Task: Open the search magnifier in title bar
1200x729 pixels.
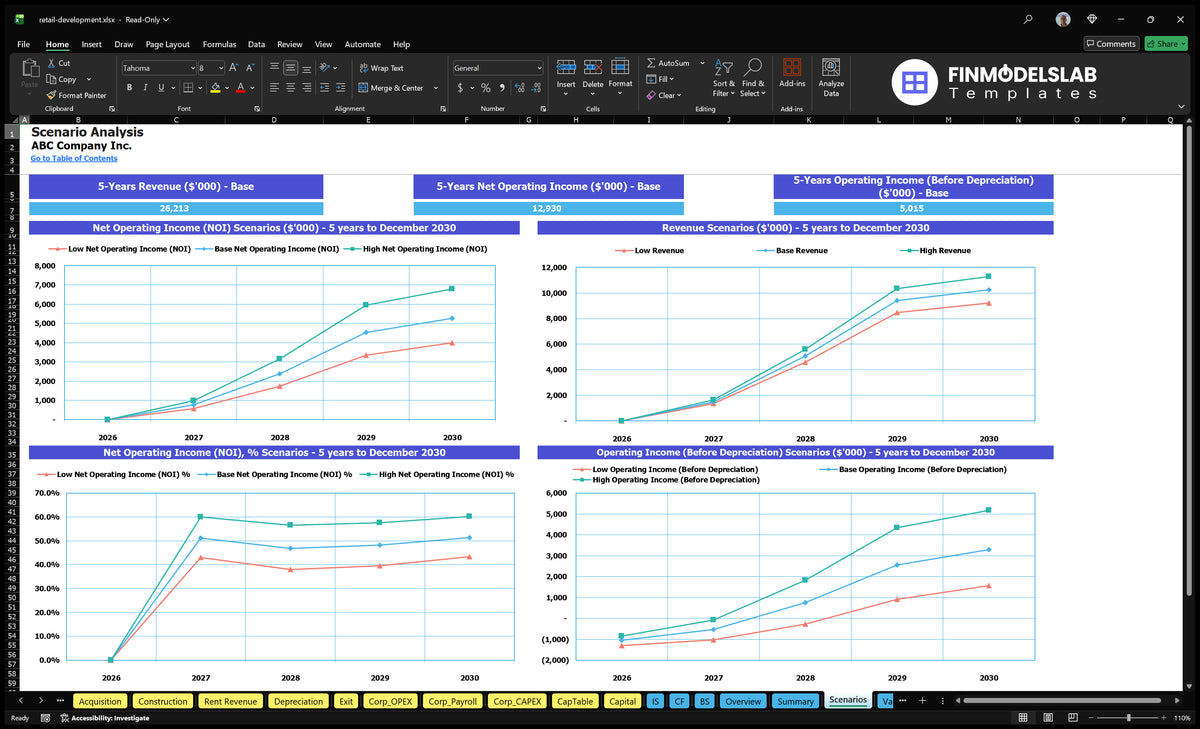Action: [x=1029, y=19]
